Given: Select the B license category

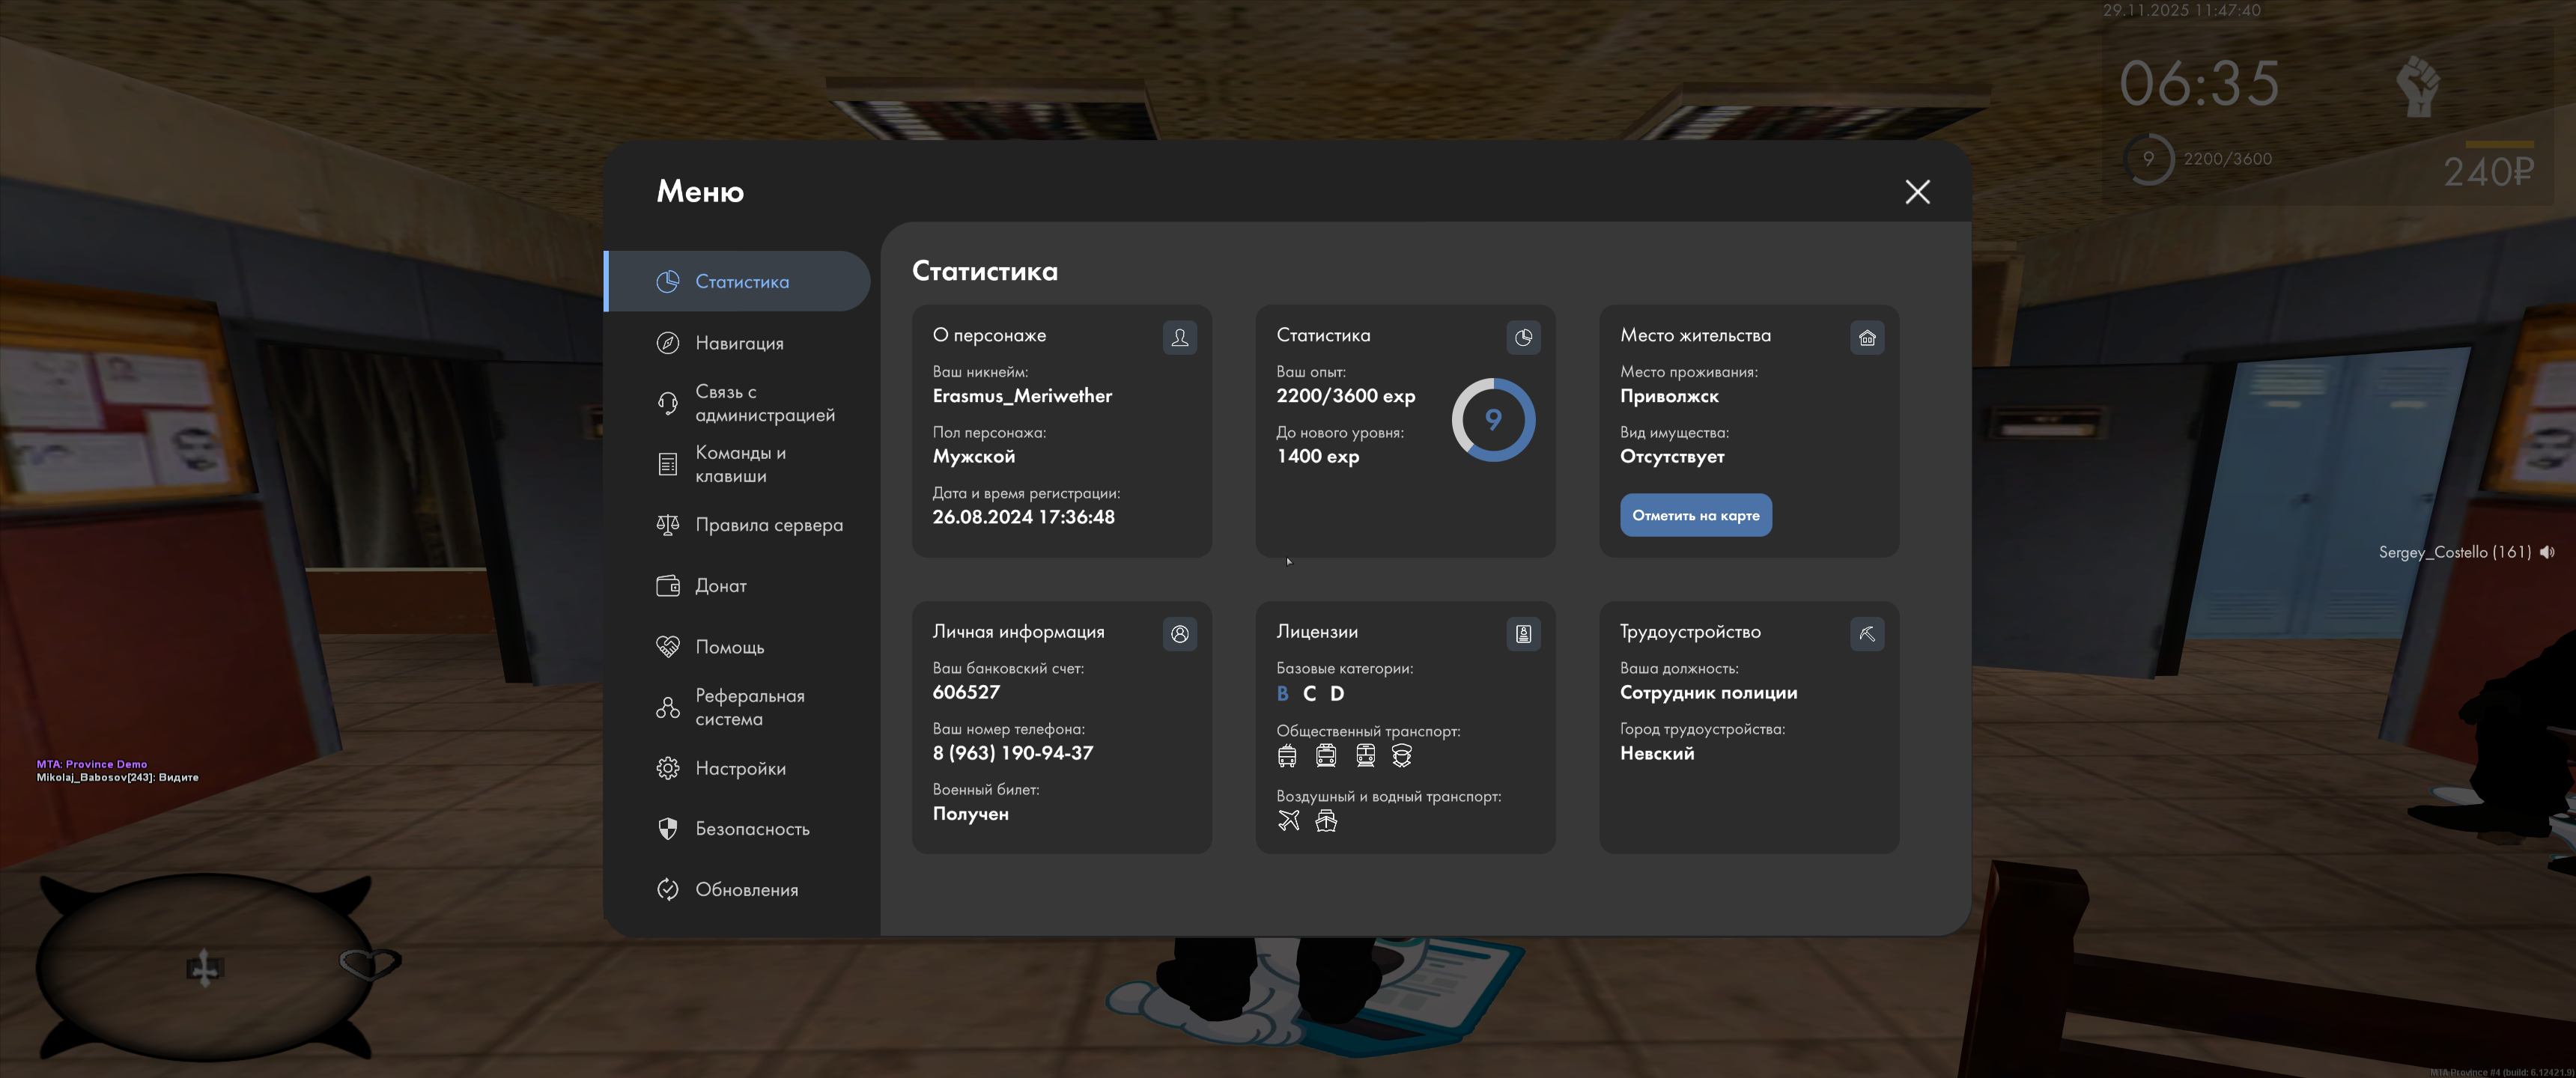Looking at the screenshot, I should (1282, 693).
